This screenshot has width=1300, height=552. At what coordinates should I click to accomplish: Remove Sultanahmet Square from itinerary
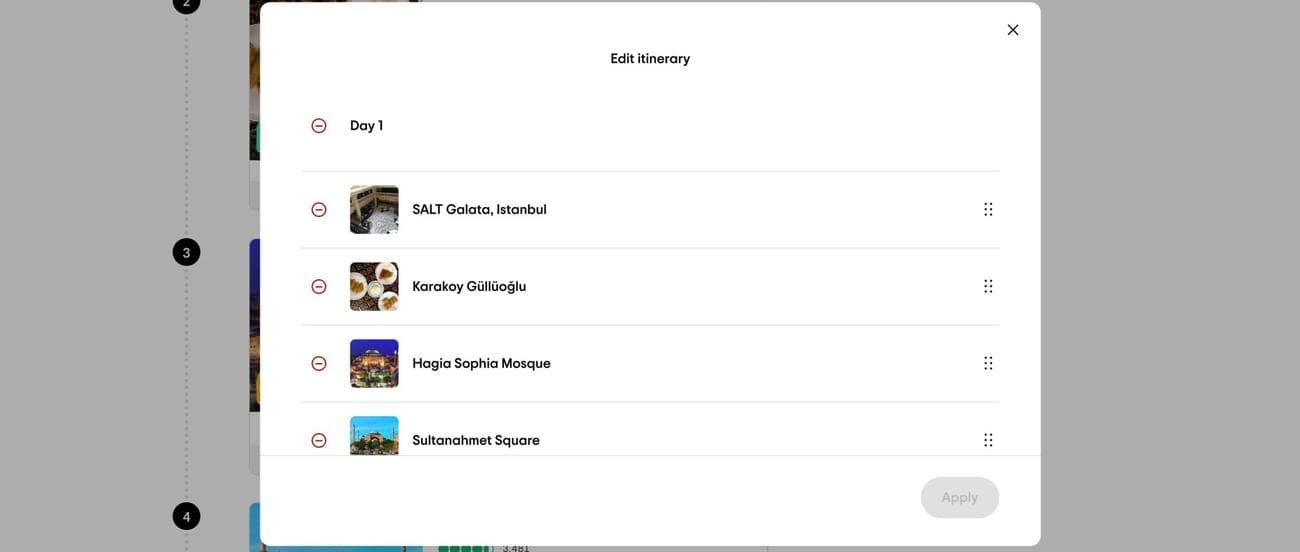(319, 440)
